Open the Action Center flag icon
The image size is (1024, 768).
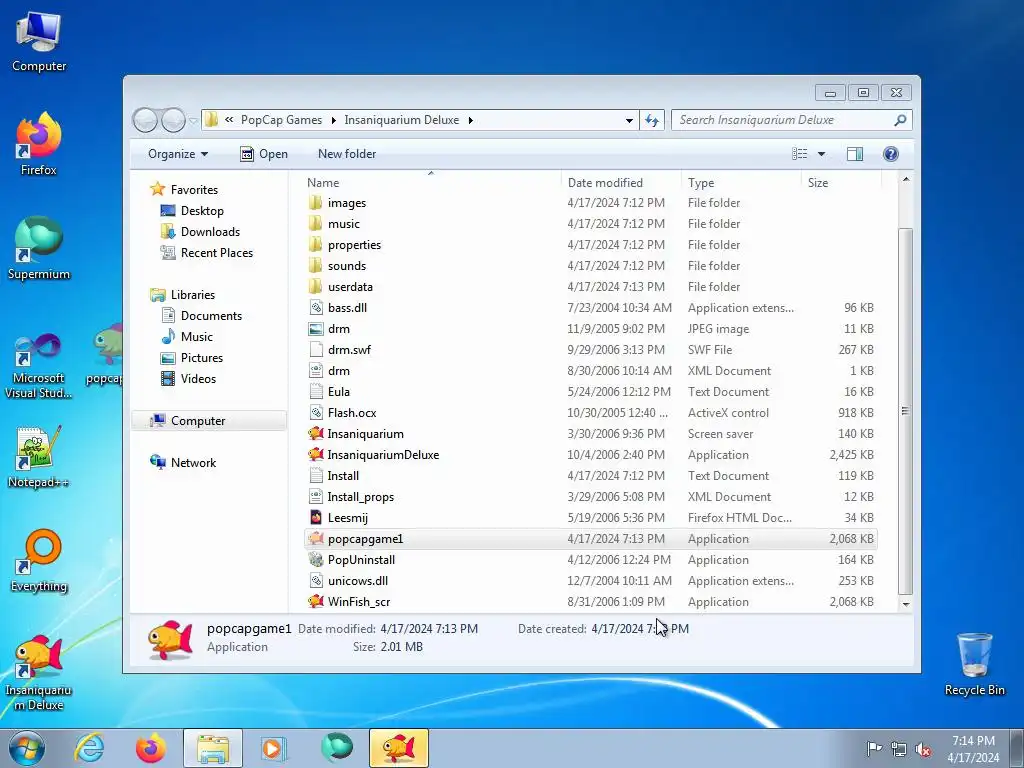874,748
